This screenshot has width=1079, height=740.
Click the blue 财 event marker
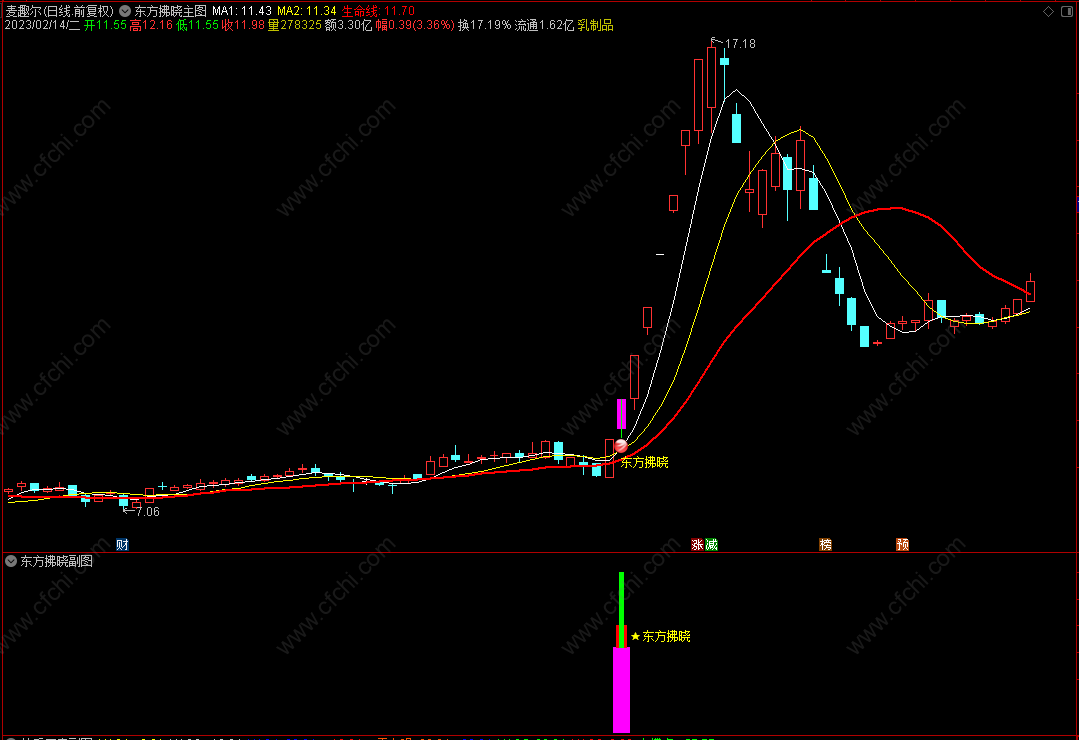coord(122,545)
